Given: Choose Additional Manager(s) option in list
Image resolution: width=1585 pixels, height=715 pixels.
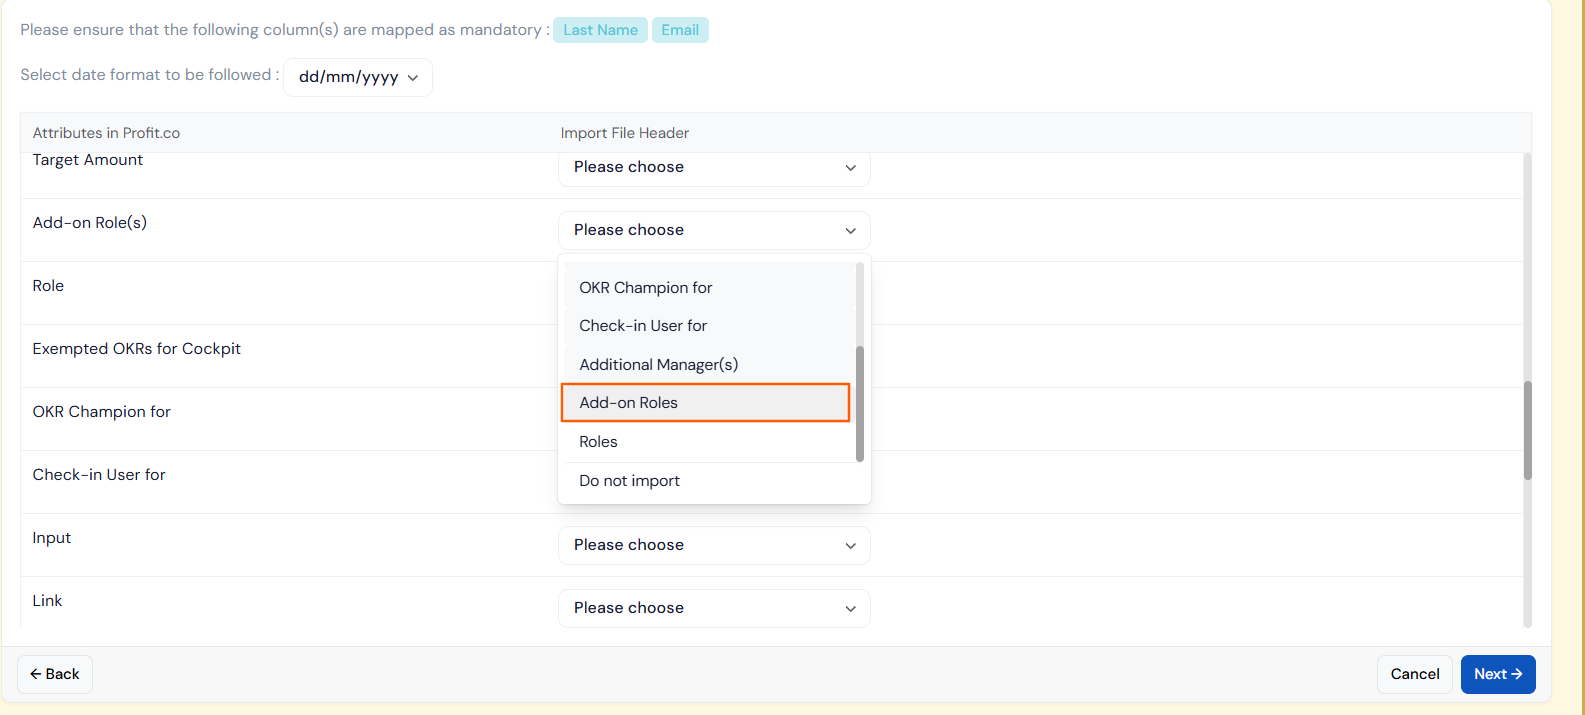Looking at the screenshot, I should click(x=709, y=365).
